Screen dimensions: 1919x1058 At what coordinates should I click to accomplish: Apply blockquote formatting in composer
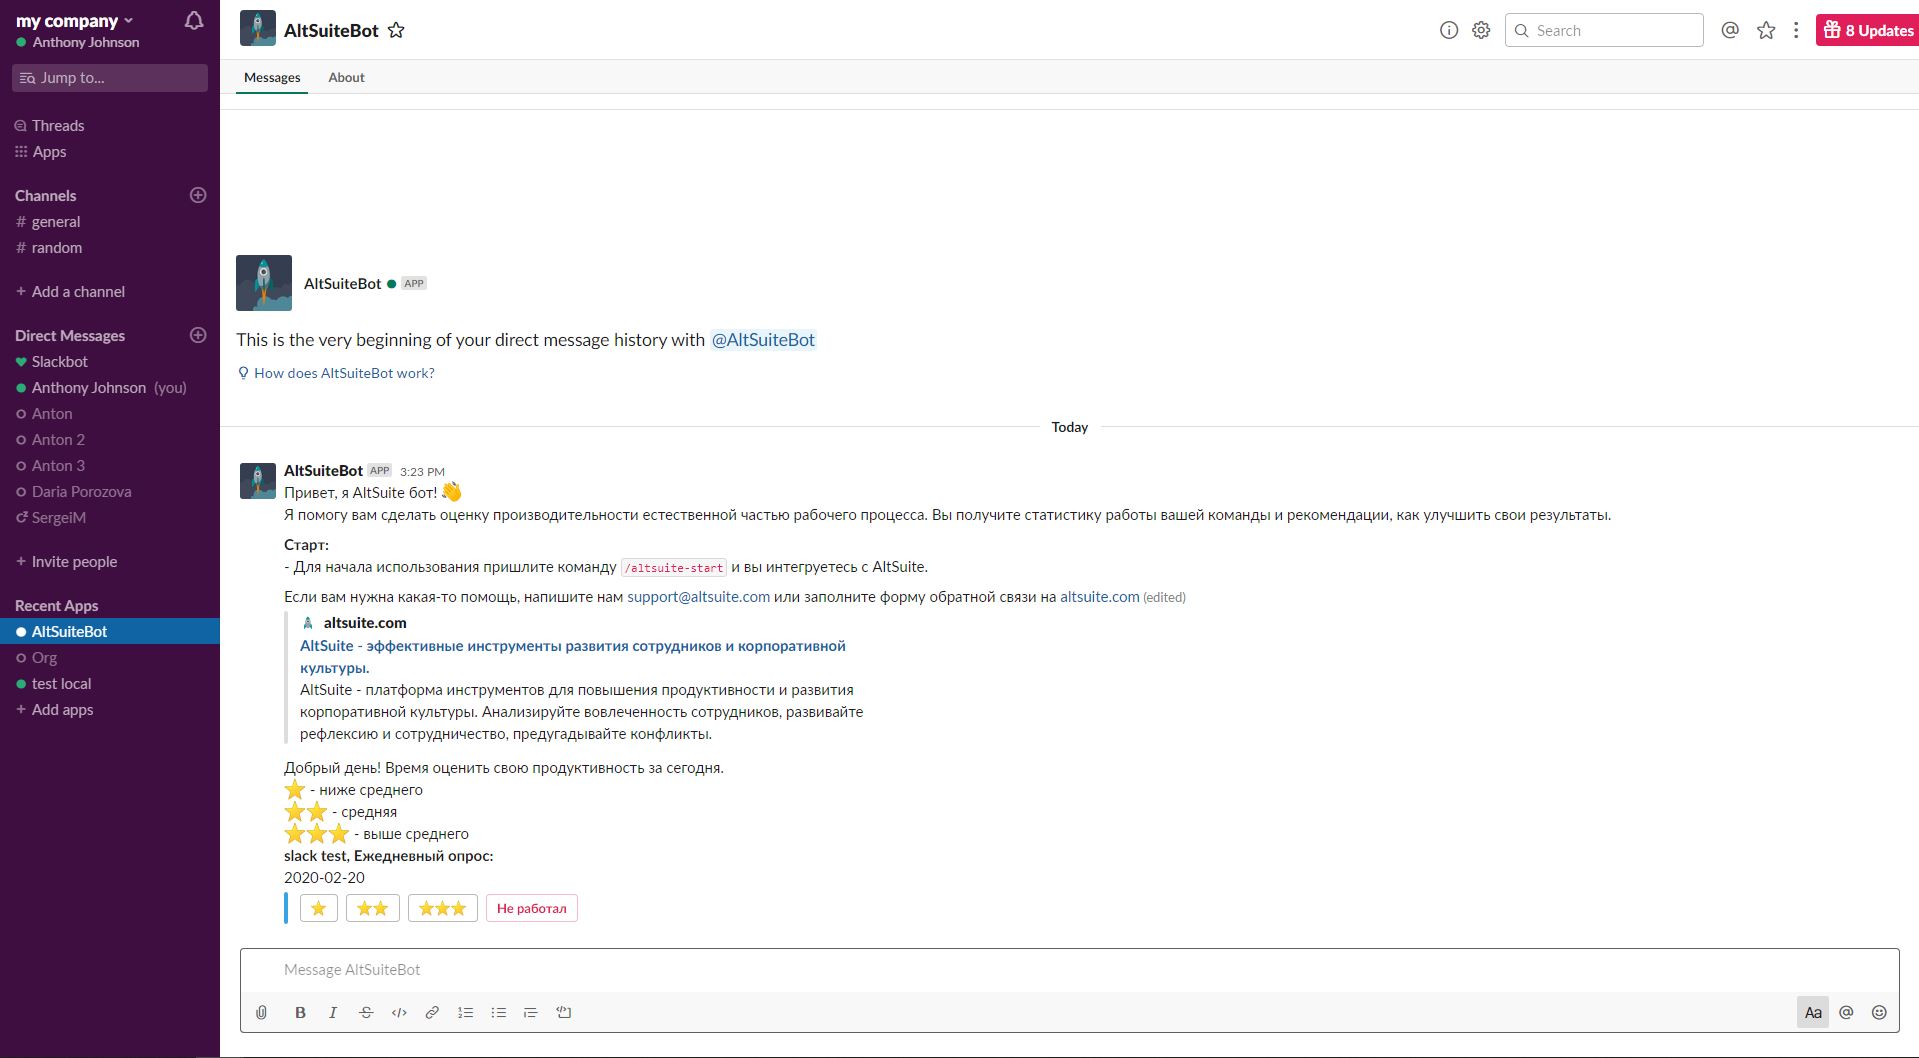531,1012
